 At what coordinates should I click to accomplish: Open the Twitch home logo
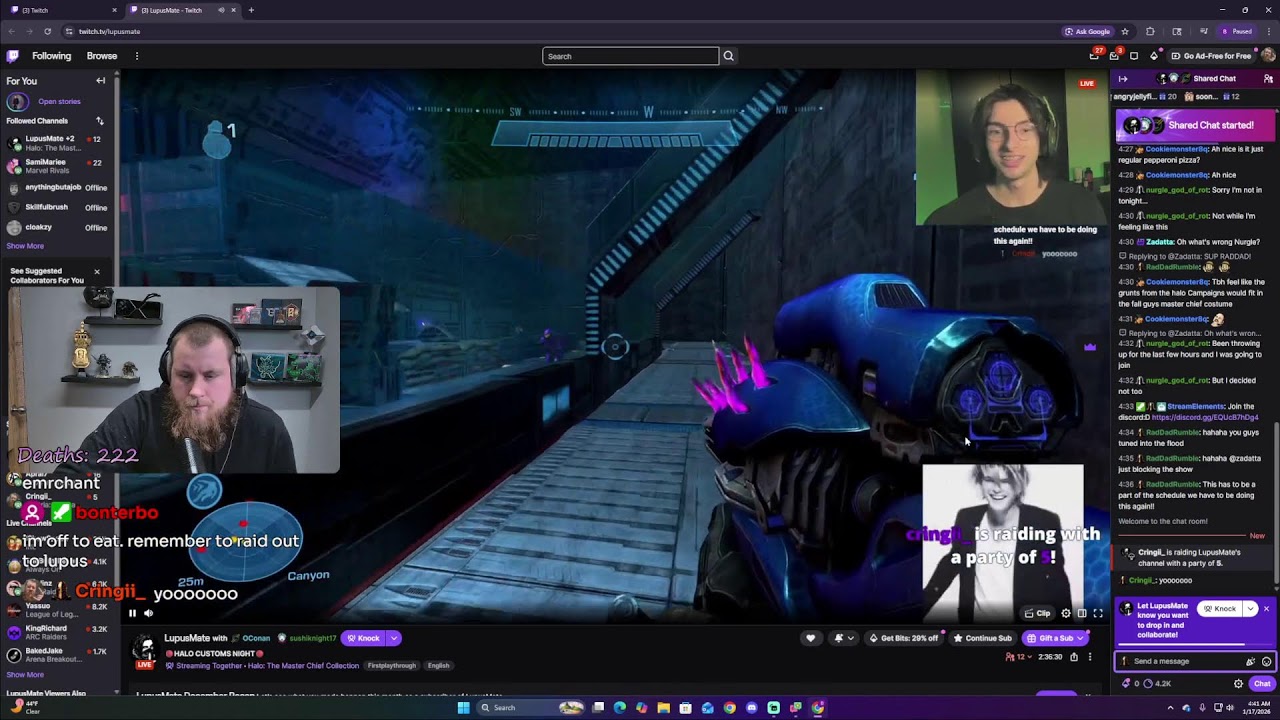13,56
